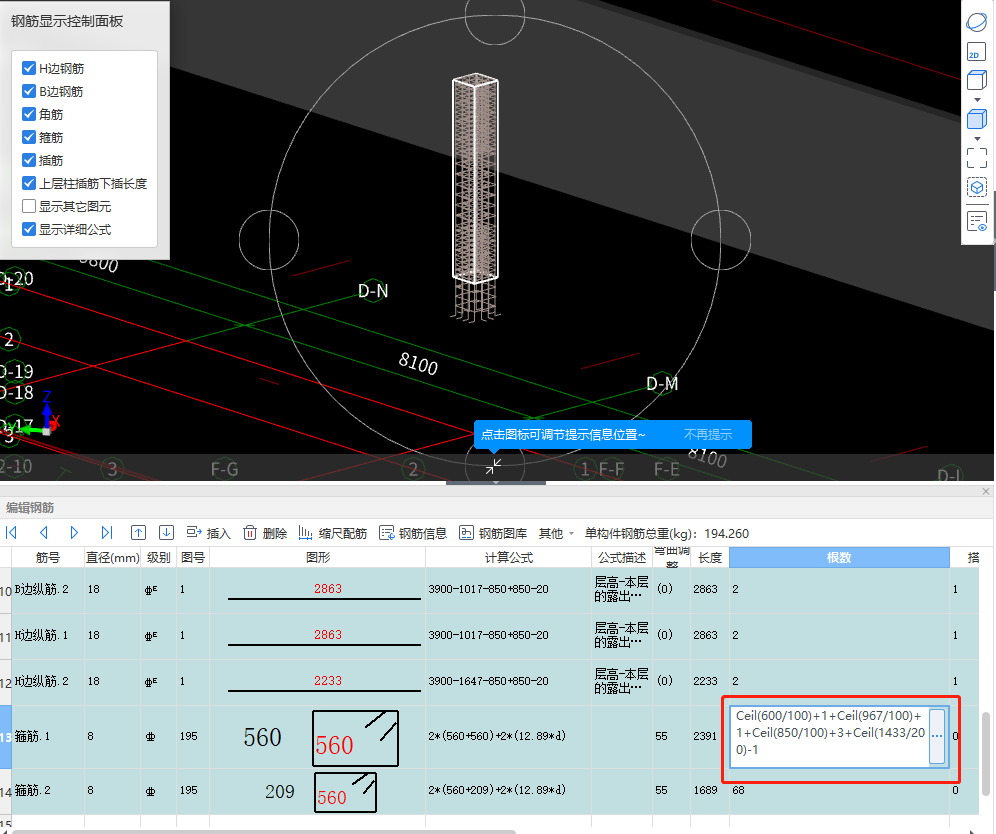996x834 pixels.
Task: Click length value 2391 in 箍筋.1 row
Action: (705, 736)
